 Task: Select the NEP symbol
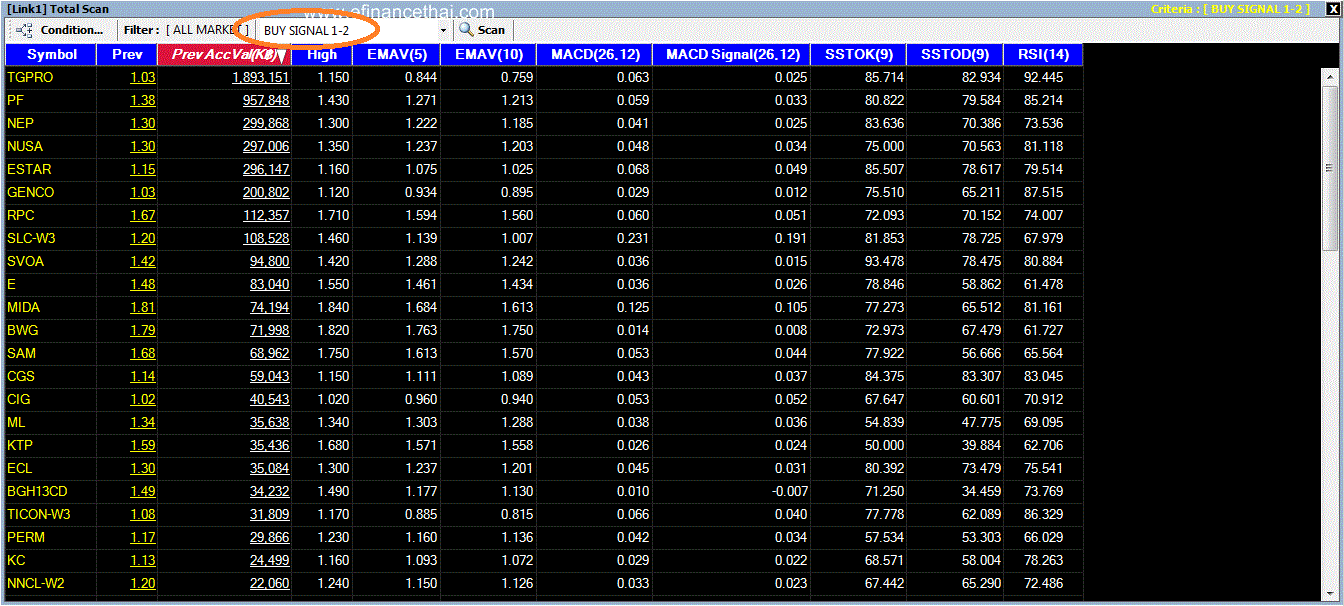[x=19, y=123]
